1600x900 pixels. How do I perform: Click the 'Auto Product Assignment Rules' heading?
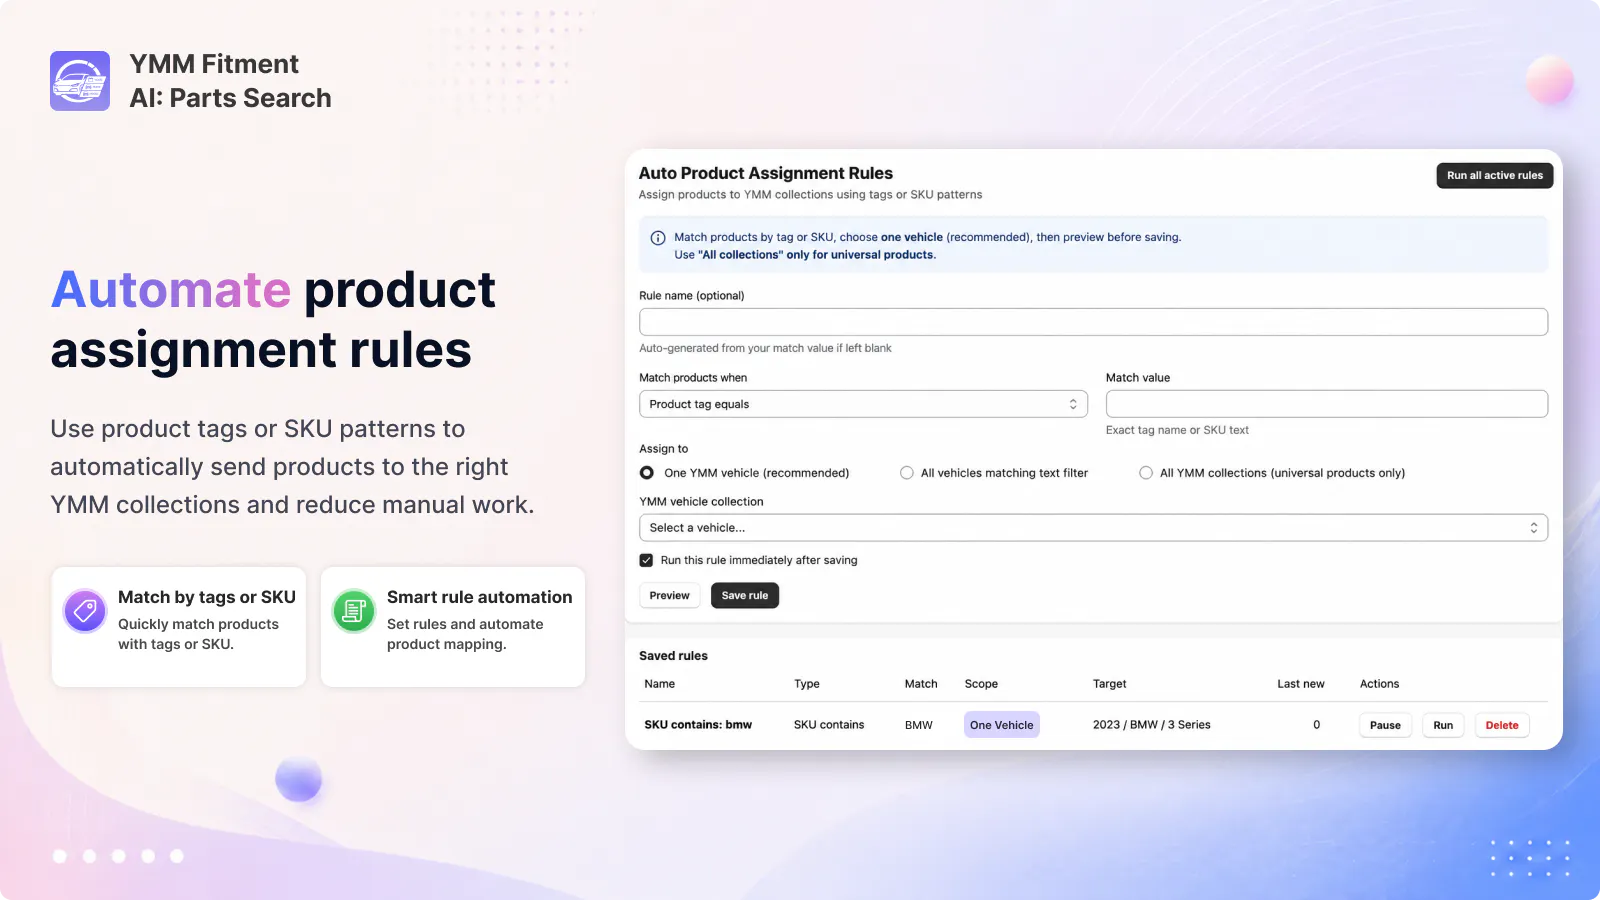[x=766, y=173]
